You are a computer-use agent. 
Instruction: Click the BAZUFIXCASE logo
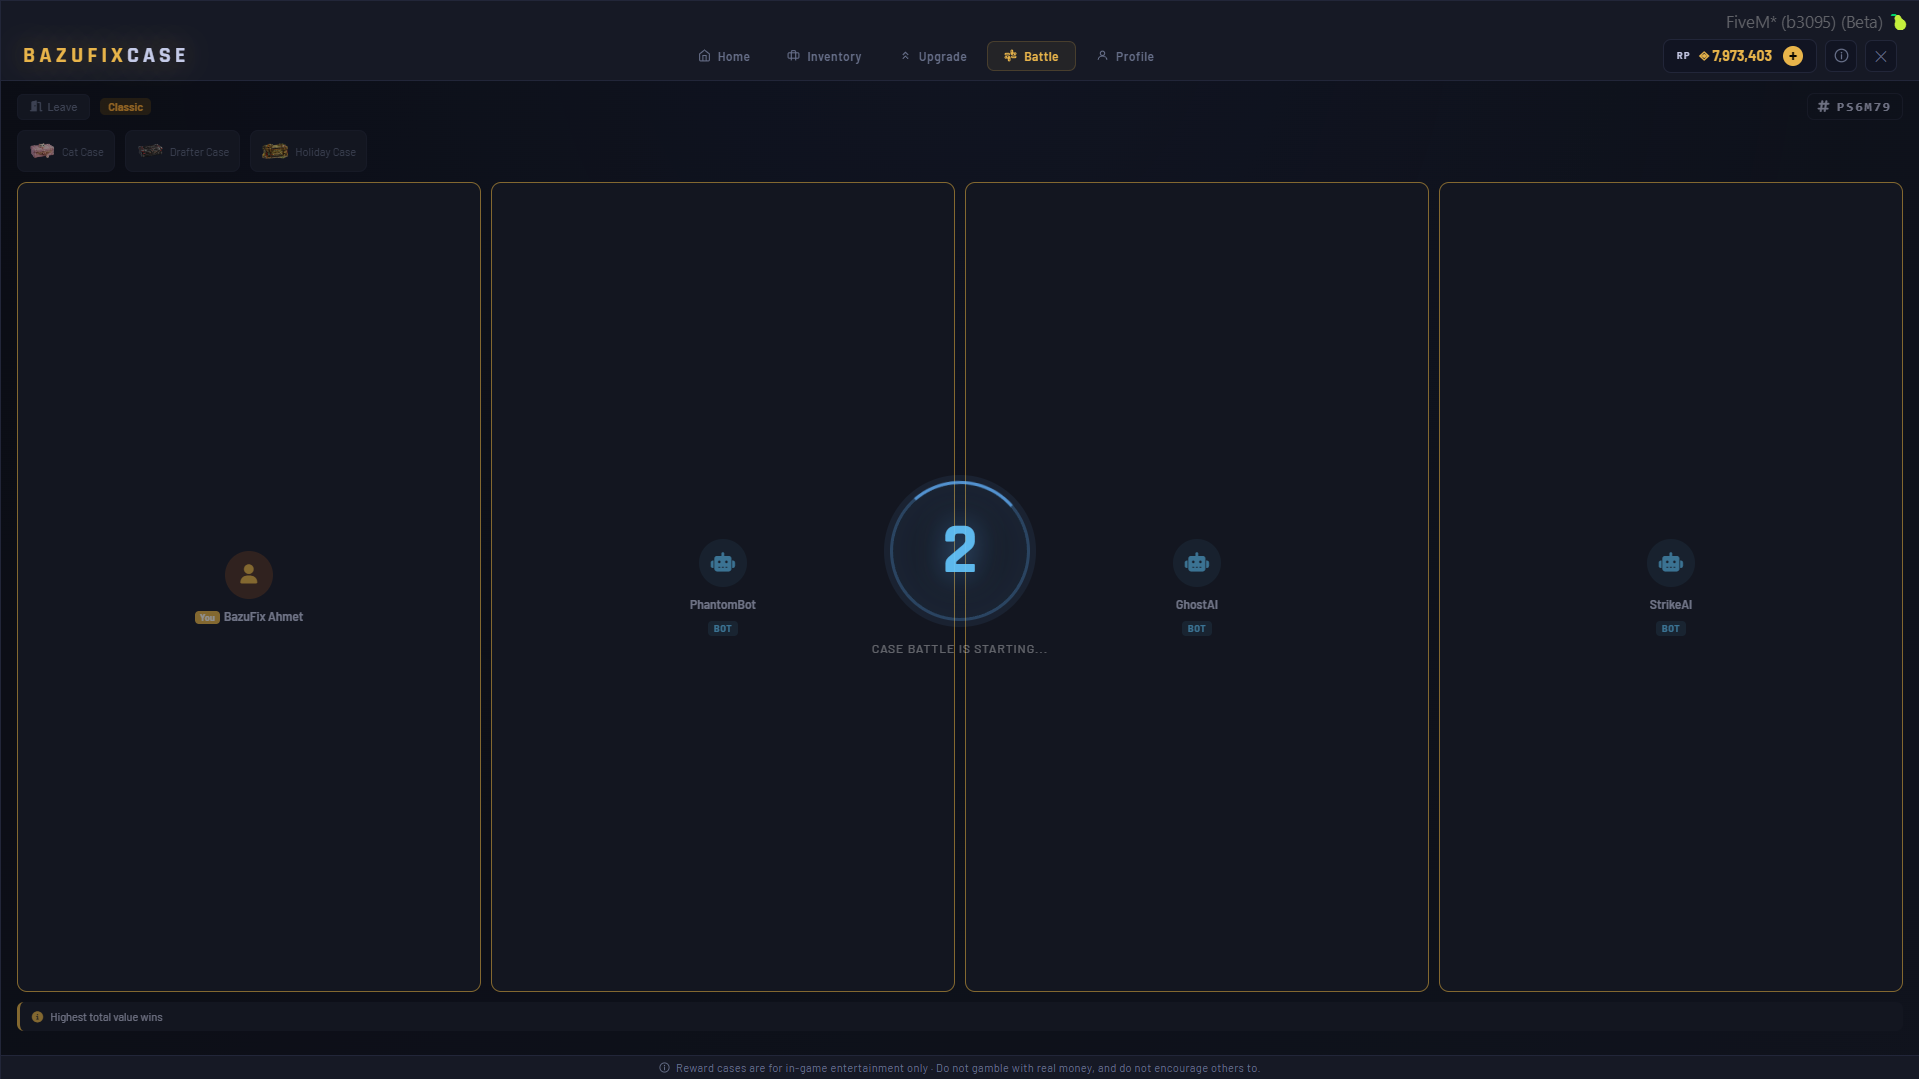pyautogui.click(x=105, y=56)
